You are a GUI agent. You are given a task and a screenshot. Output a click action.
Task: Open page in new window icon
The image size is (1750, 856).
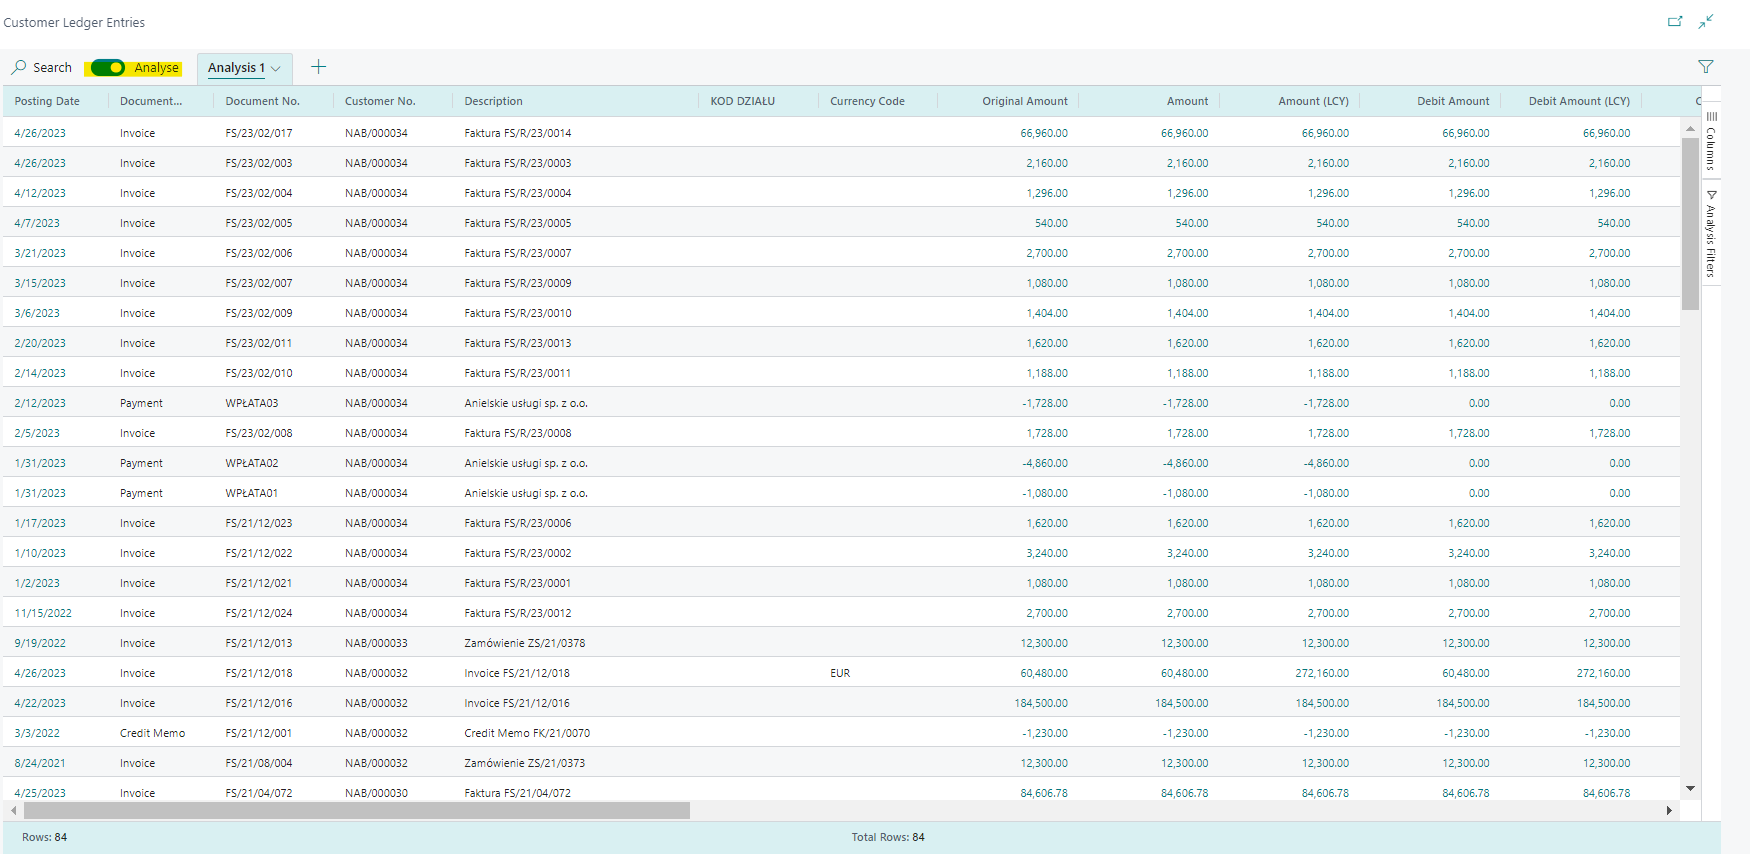point(1675,21)
